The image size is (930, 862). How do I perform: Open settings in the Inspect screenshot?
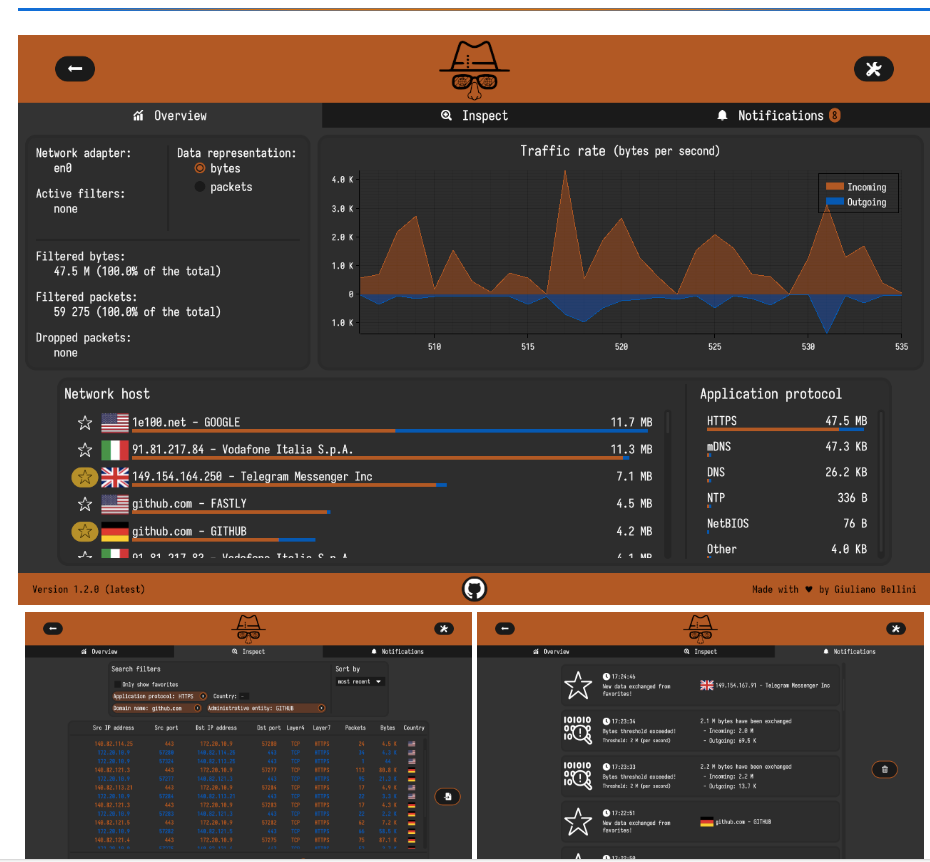(444, 628)
